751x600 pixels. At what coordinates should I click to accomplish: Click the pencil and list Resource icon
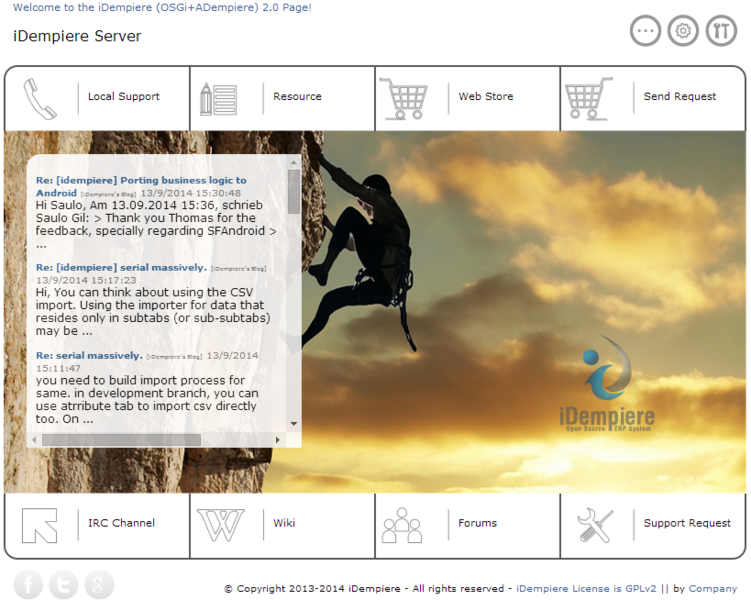[218, 98]
